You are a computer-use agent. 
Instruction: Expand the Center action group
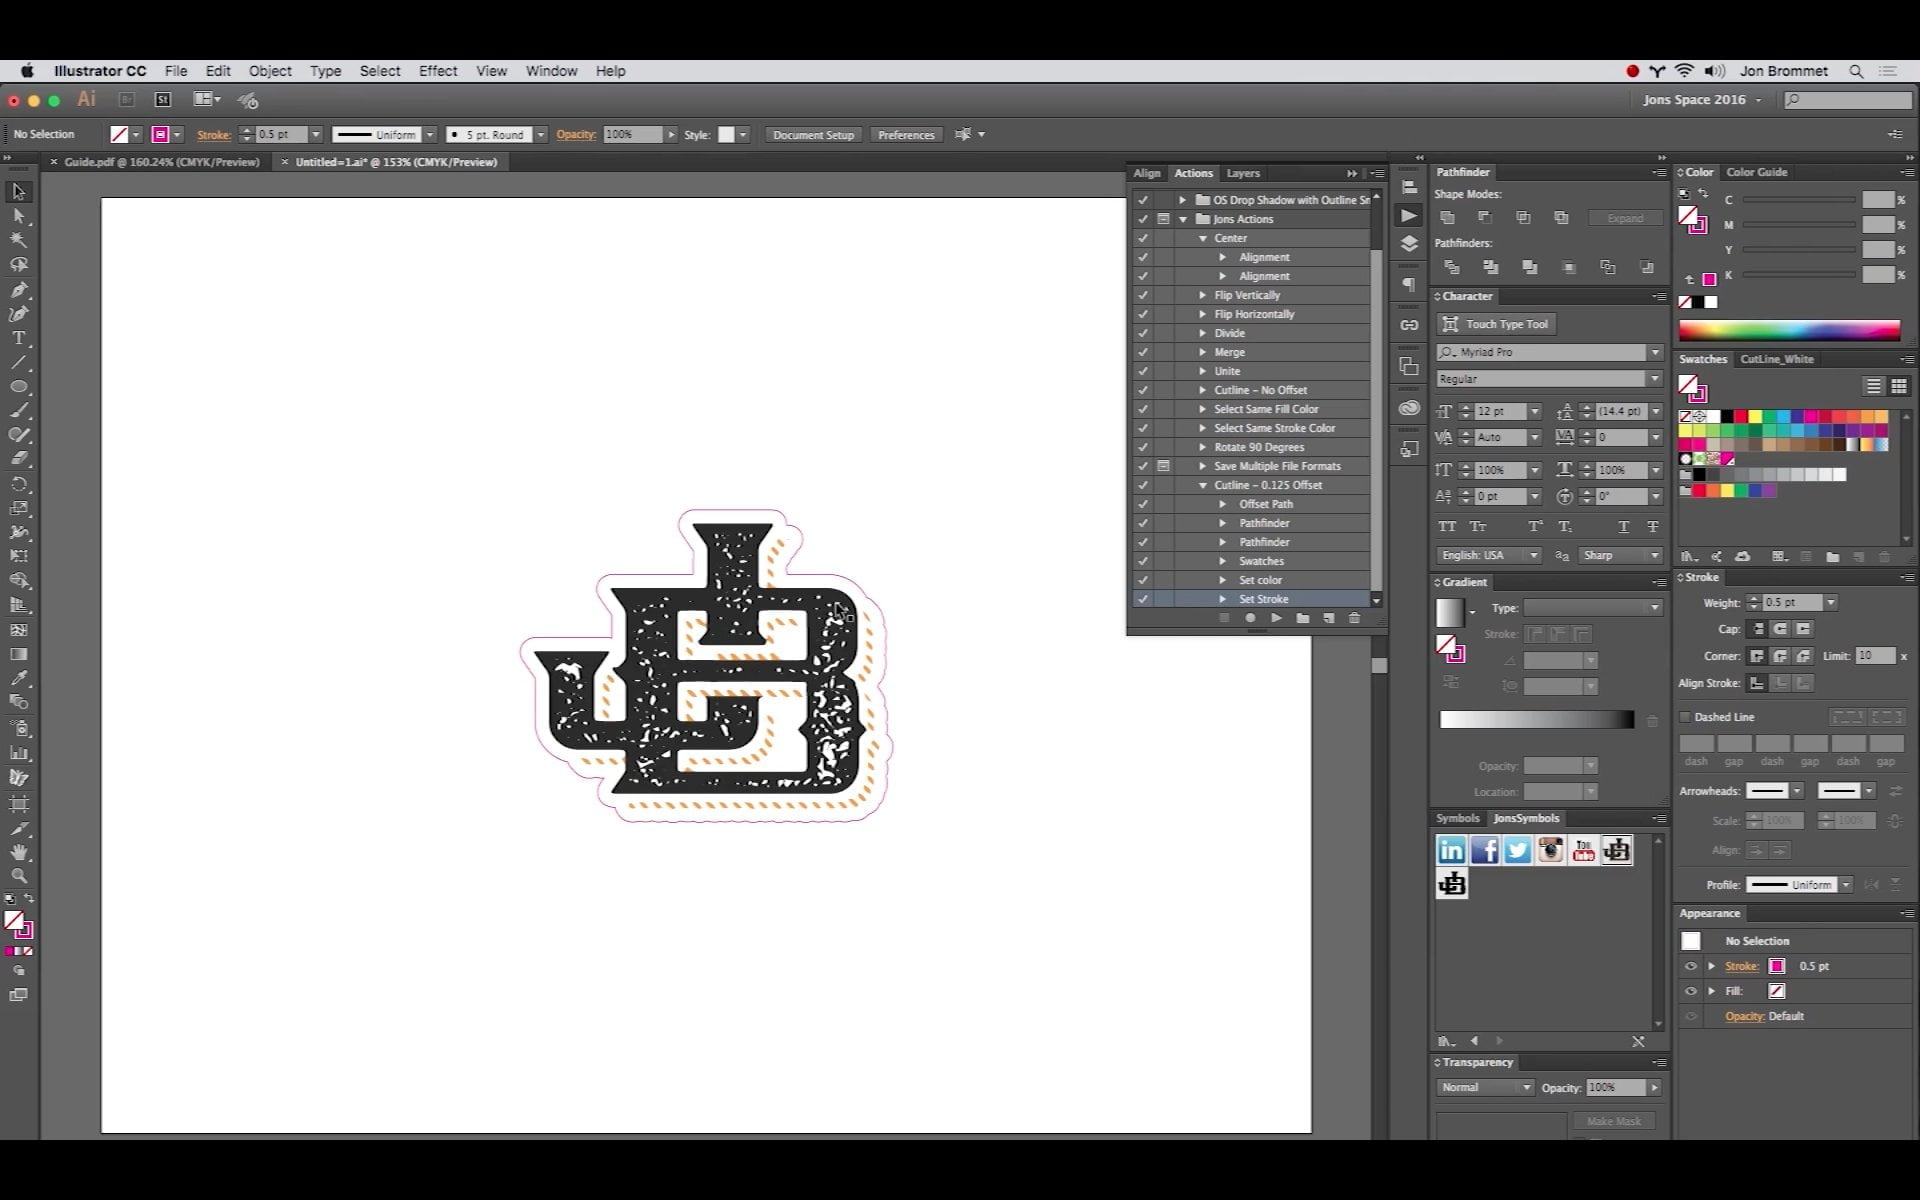point(1201,238)
